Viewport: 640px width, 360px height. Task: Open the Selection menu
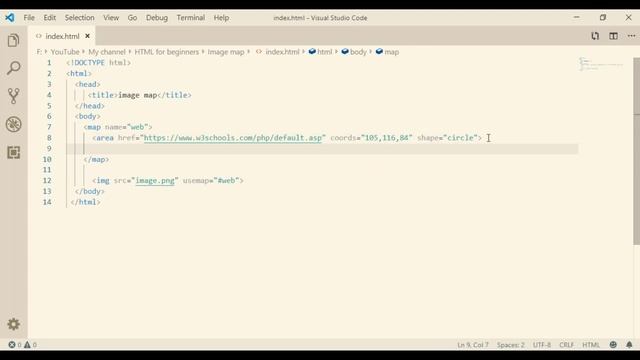click(80, 18)
